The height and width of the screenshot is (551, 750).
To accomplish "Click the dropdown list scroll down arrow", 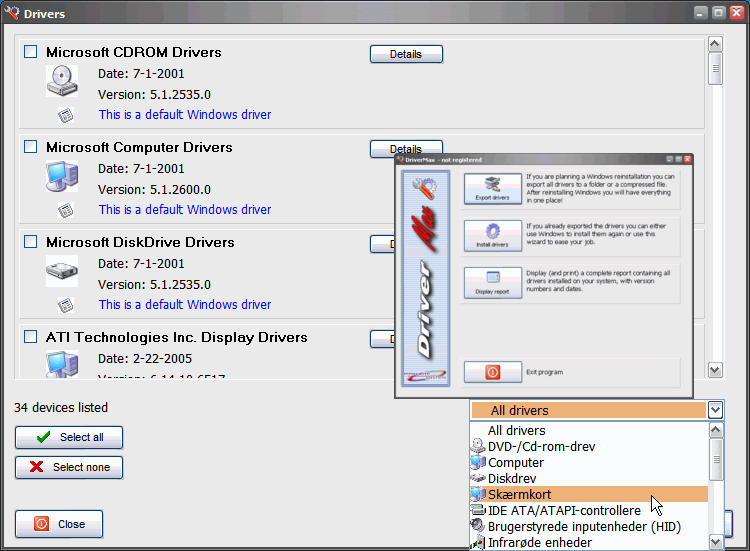I will tap(716, 542).
